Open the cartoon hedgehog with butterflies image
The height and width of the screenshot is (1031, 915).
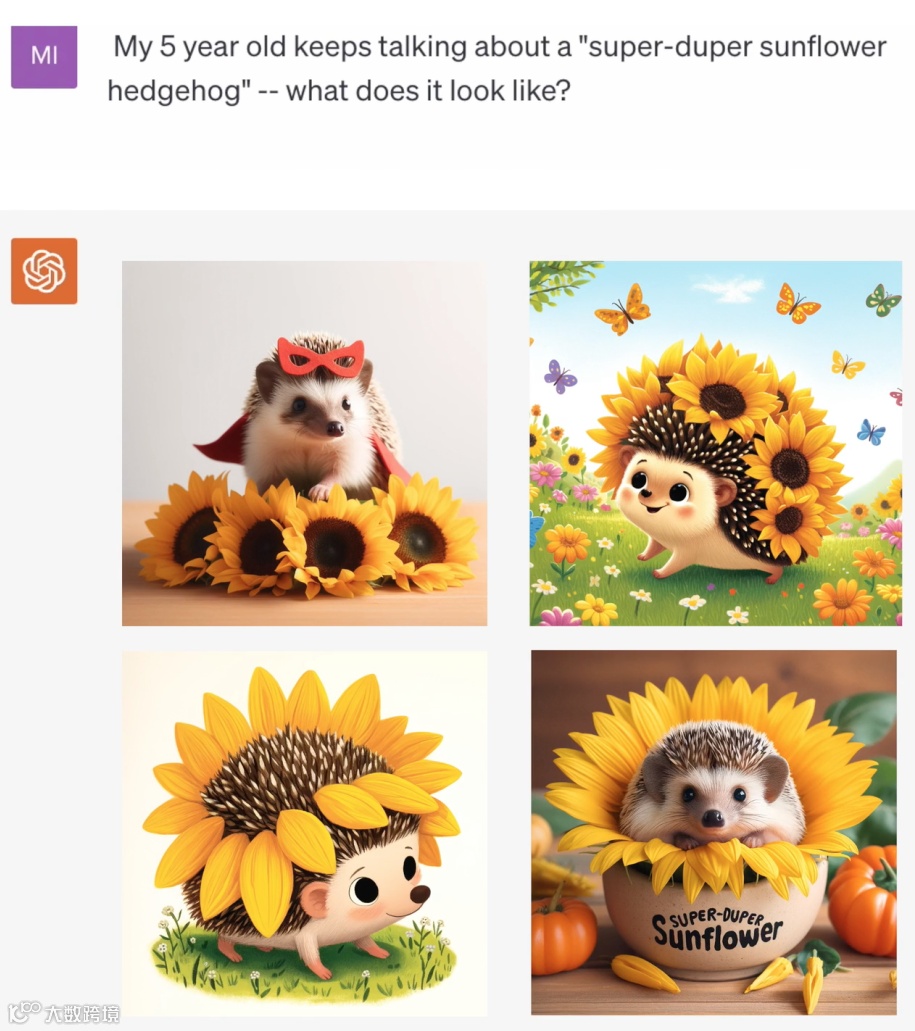(x=716, y=443)
